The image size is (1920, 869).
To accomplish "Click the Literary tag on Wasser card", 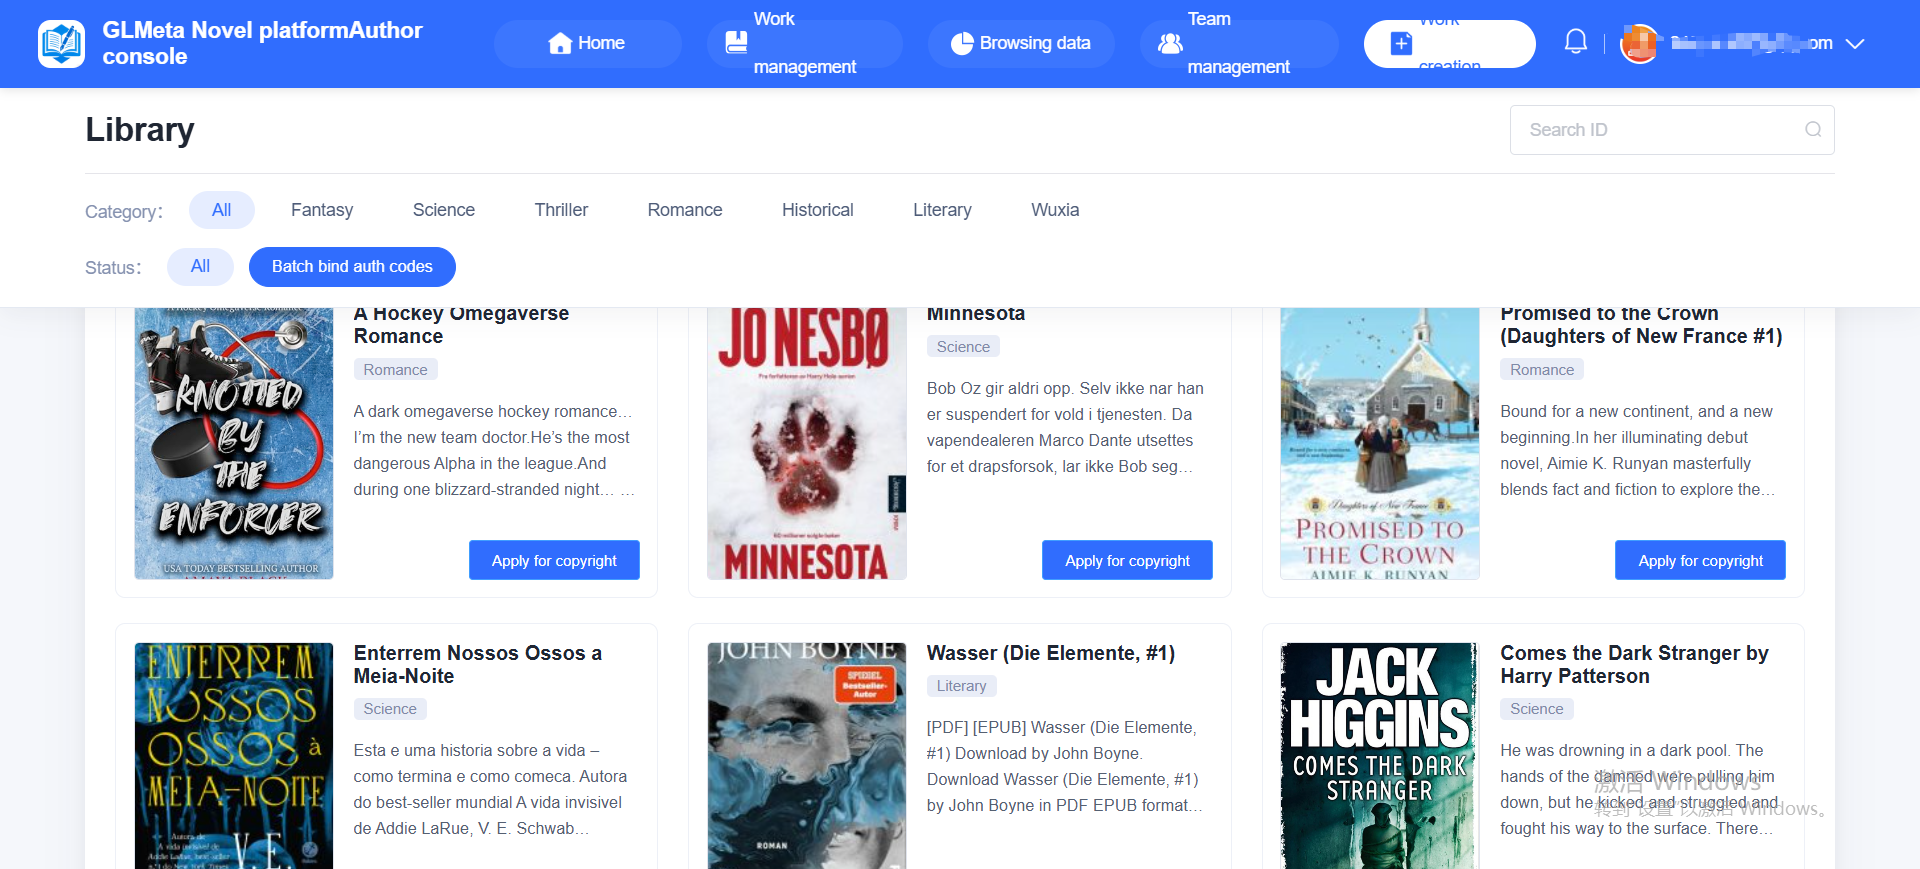I will pyautogui.click(x=961, y=686).
